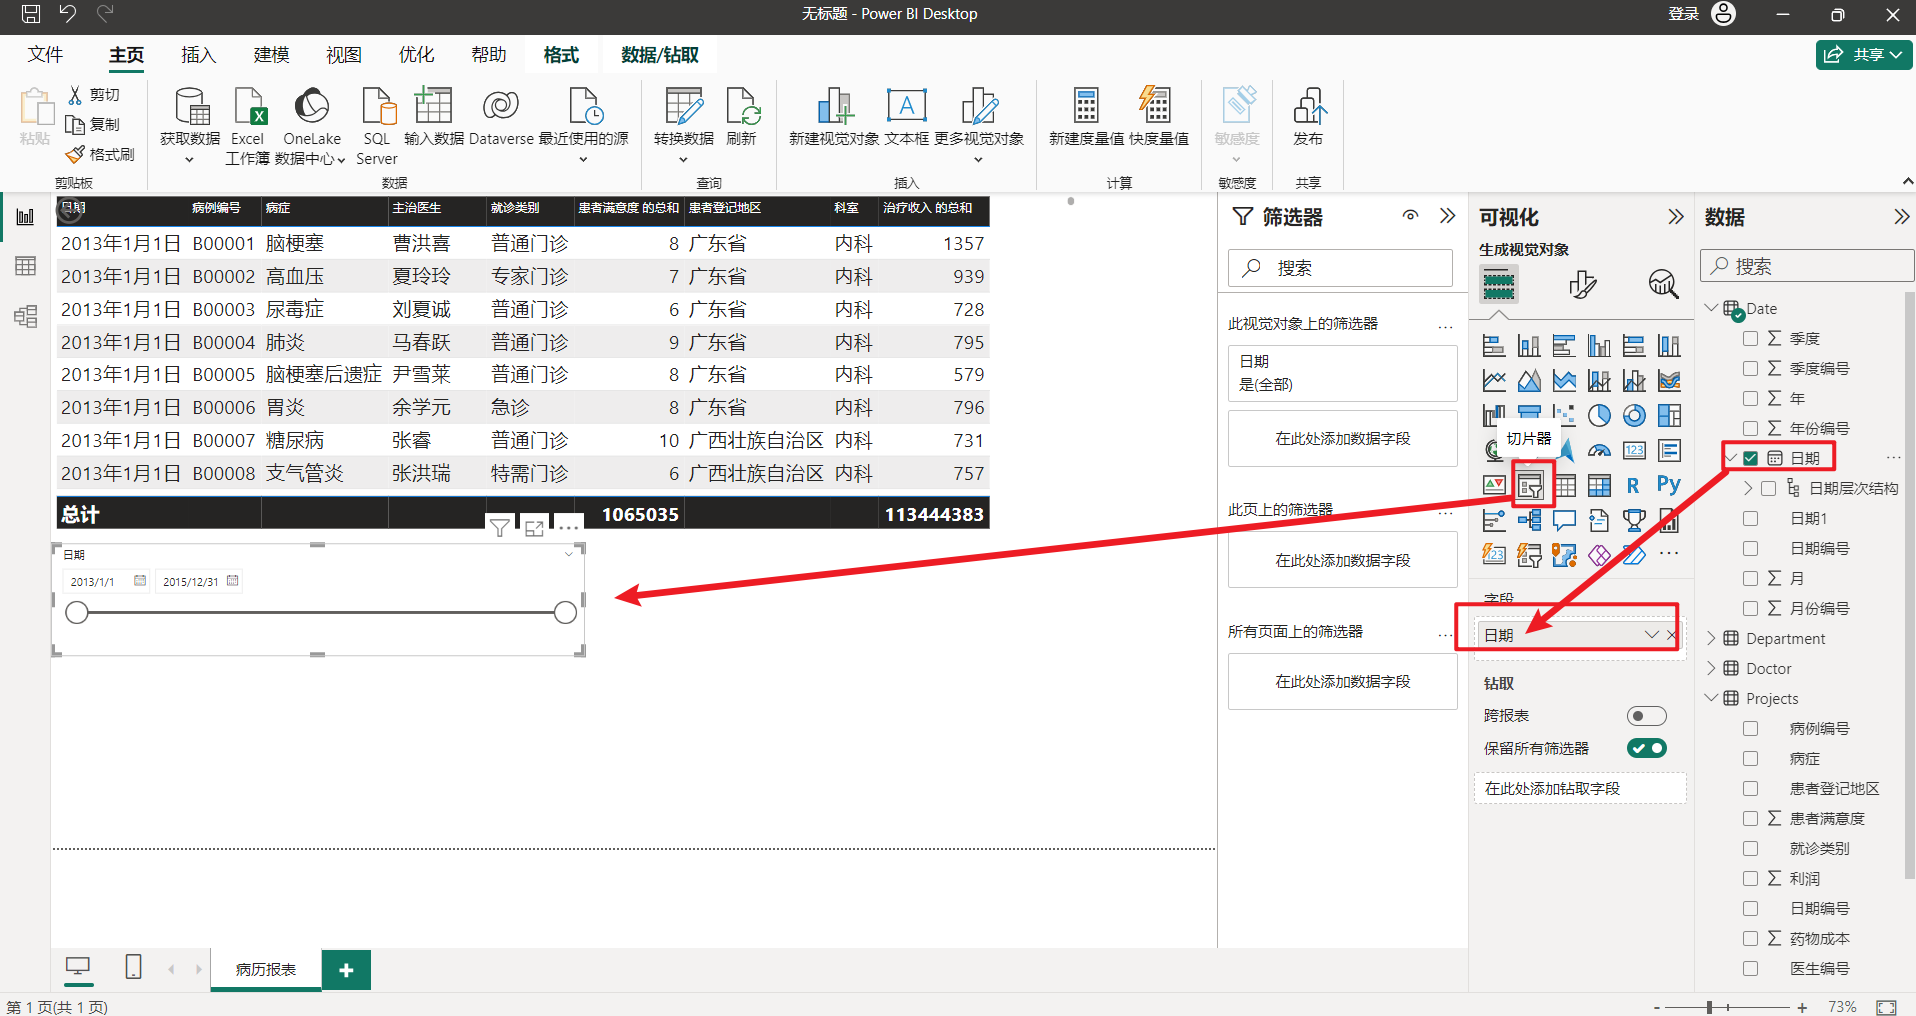The image size is (1916, 1016).
Task: Select the KPI visual icon
Action: (1494, 485)
